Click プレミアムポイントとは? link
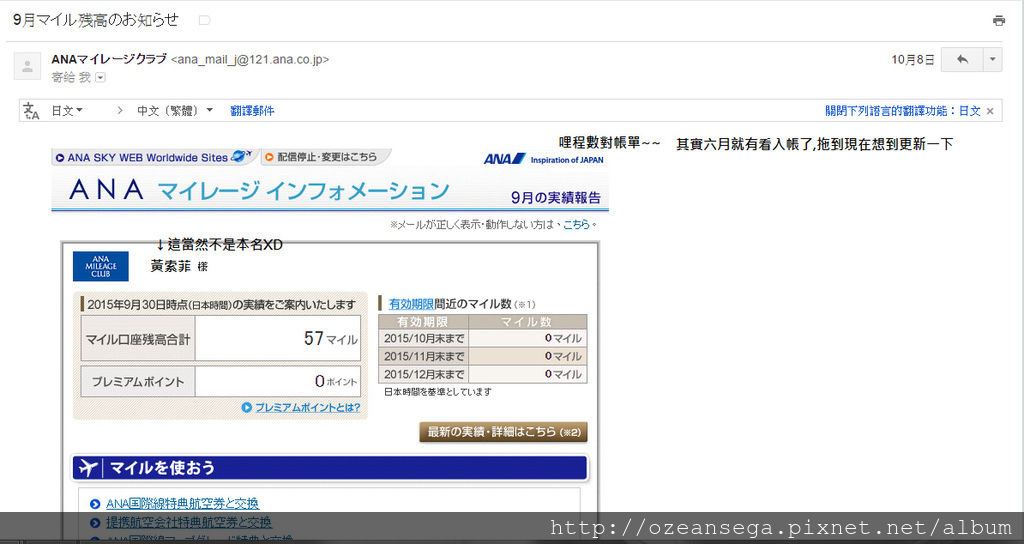This screenshot has height=544, width=1024. [x=307, y=408]
